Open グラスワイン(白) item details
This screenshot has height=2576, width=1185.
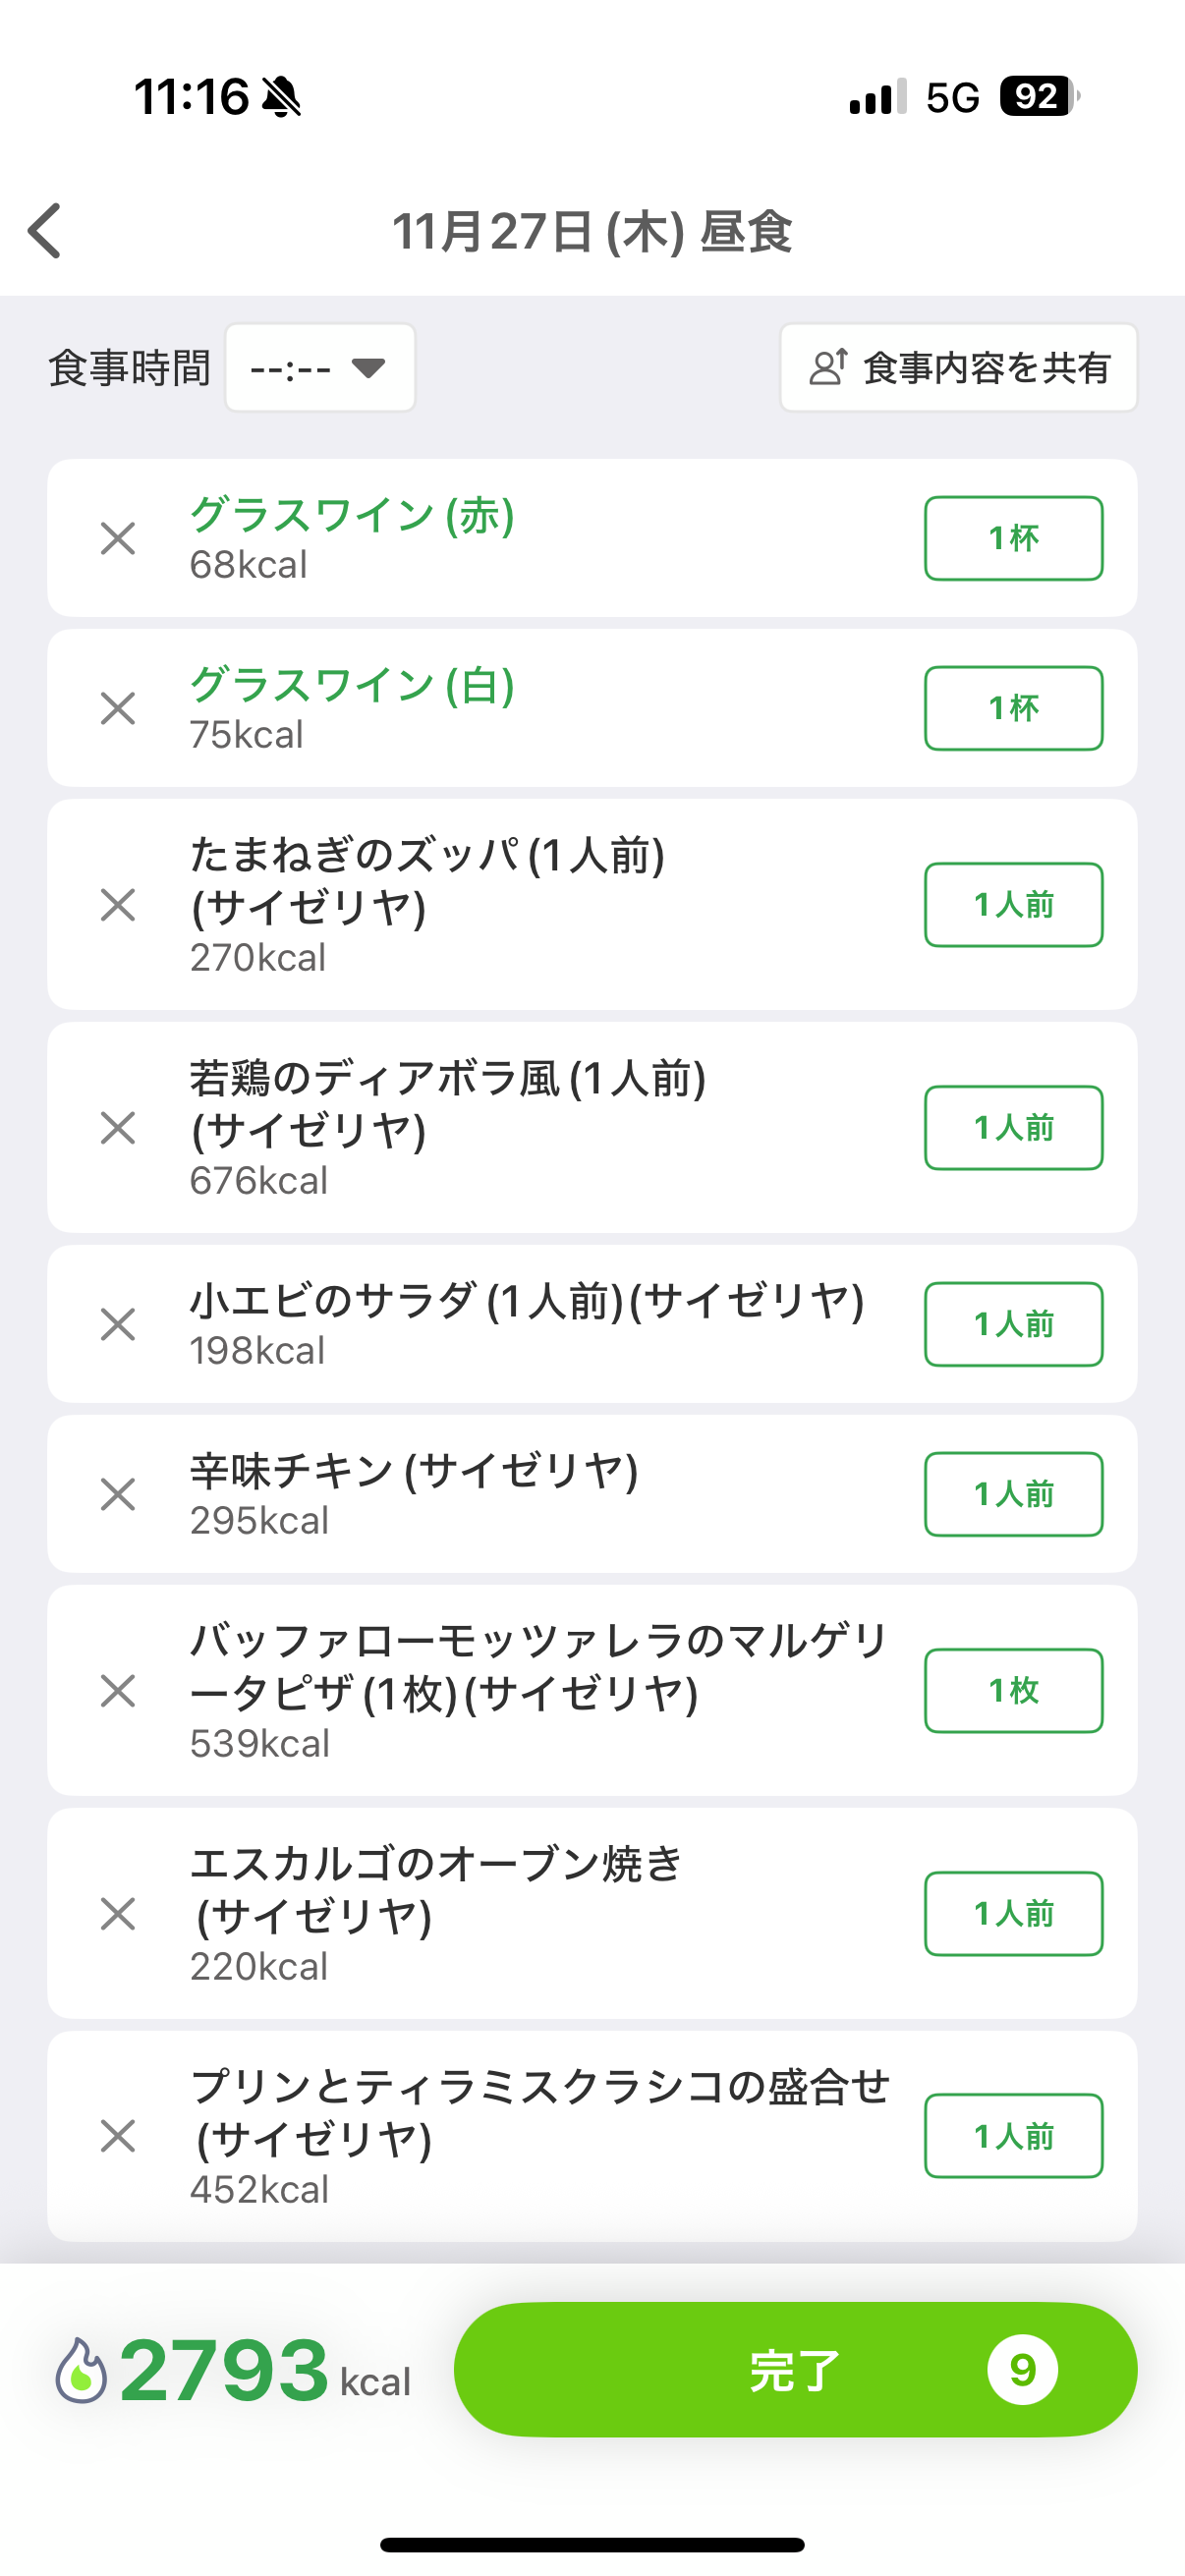352,687
